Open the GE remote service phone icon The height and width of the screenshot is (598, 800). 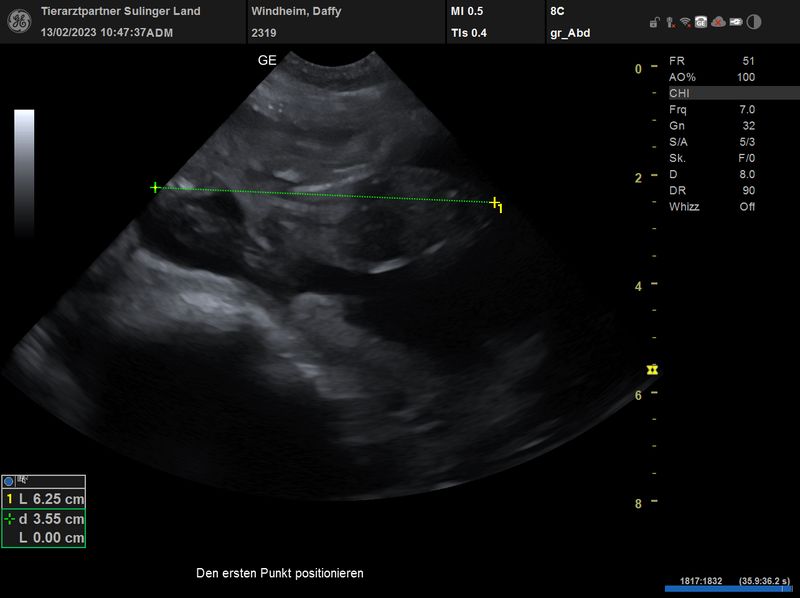(x=701, y=22)
